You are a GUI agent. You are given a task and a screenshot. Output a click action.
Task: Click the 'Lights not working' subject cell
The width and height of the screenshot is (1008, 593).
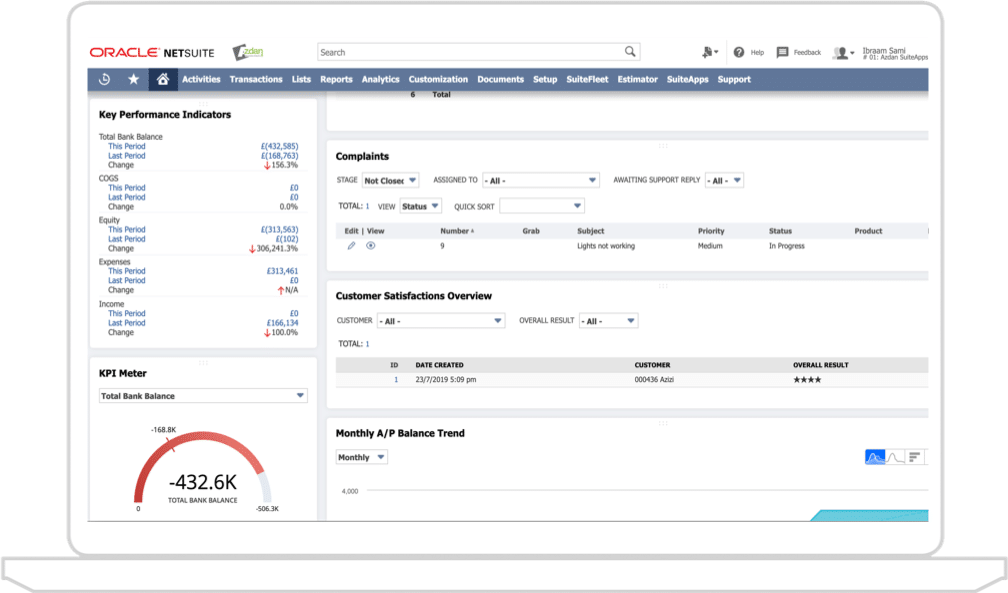click(606, 246)
